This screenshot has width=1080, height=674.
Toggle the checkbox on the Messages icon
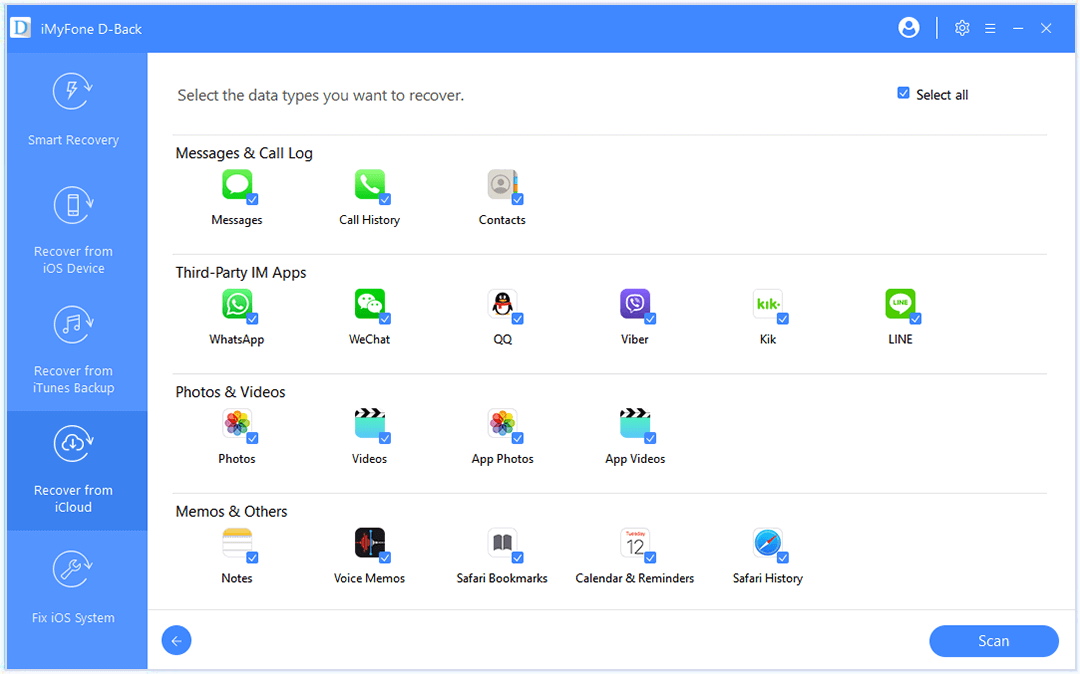coord(252,199)
